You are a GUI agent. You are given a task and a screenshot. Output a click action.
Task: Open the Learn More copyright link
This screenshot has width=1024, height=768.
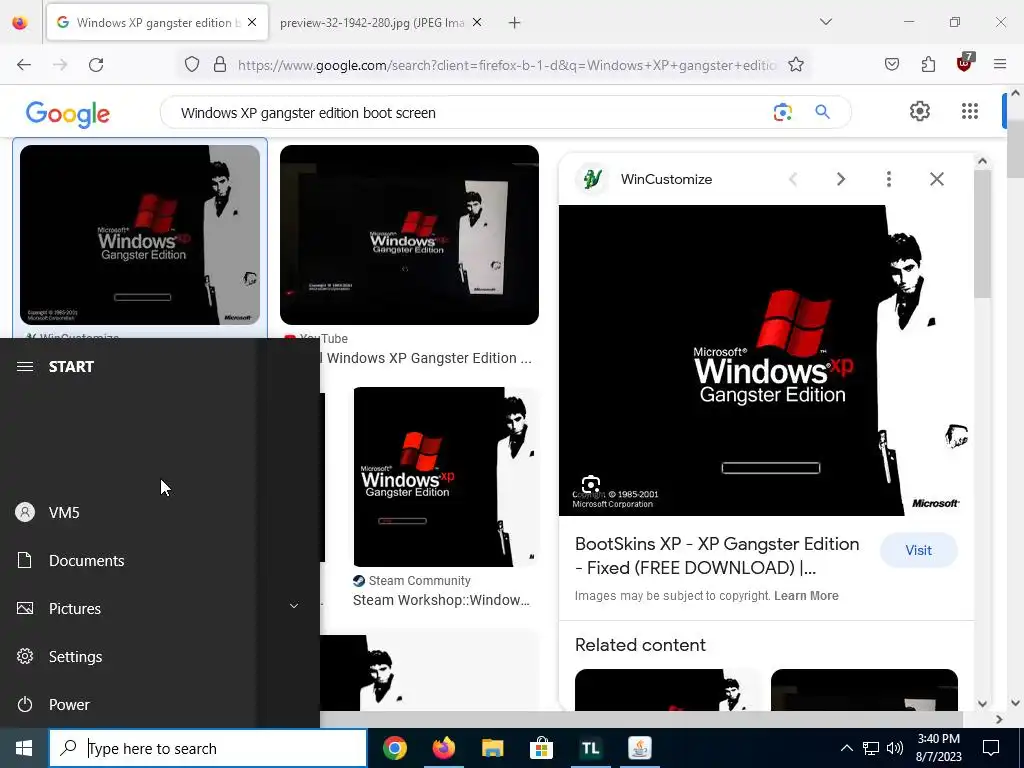coord(806,596)
